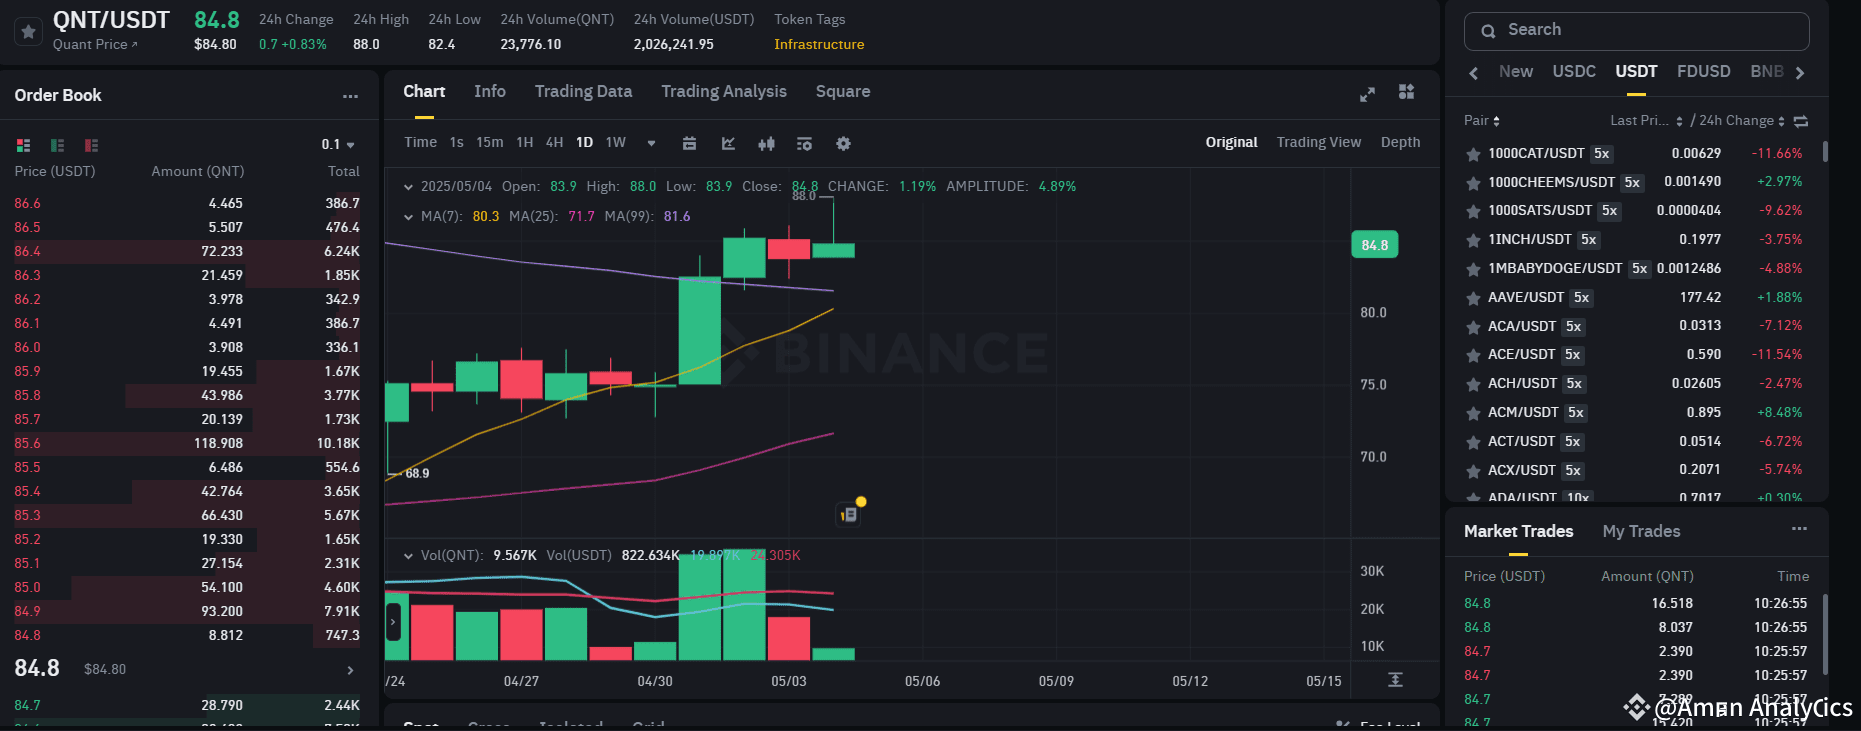Open the Order Book options menu

coord(350,96)
